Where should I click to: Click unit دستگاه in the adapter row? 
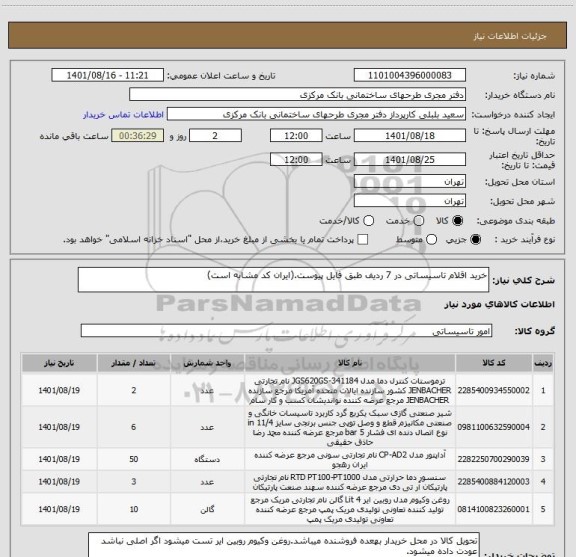tap(207, 459)
